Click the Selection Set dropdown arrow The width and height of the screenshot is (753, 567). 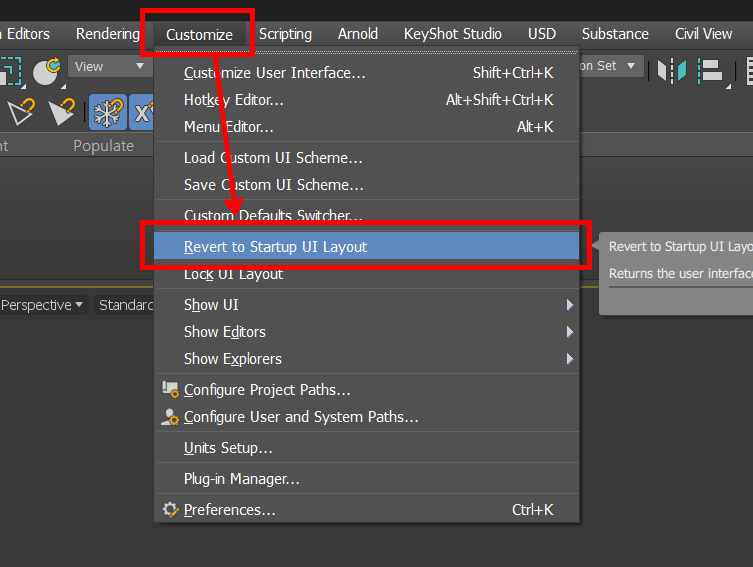[x=631, y=66]
